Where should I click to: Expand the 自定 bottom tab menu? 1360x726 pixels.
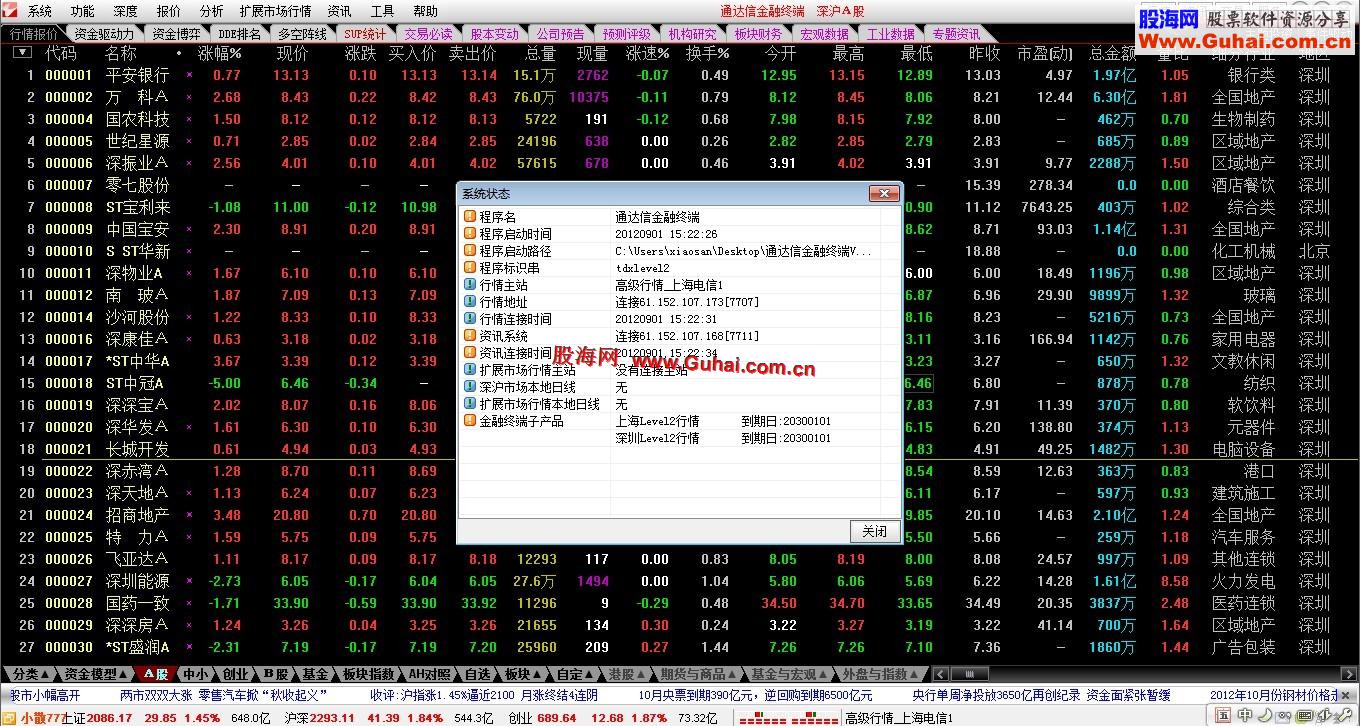(575, 674)
